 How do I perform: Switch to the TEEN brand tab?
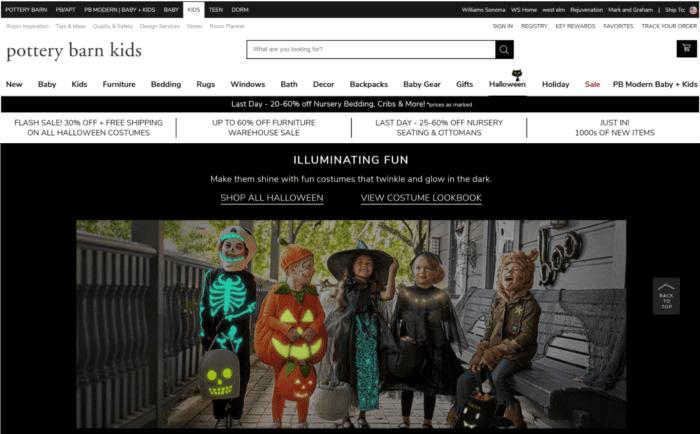point(216,10)
